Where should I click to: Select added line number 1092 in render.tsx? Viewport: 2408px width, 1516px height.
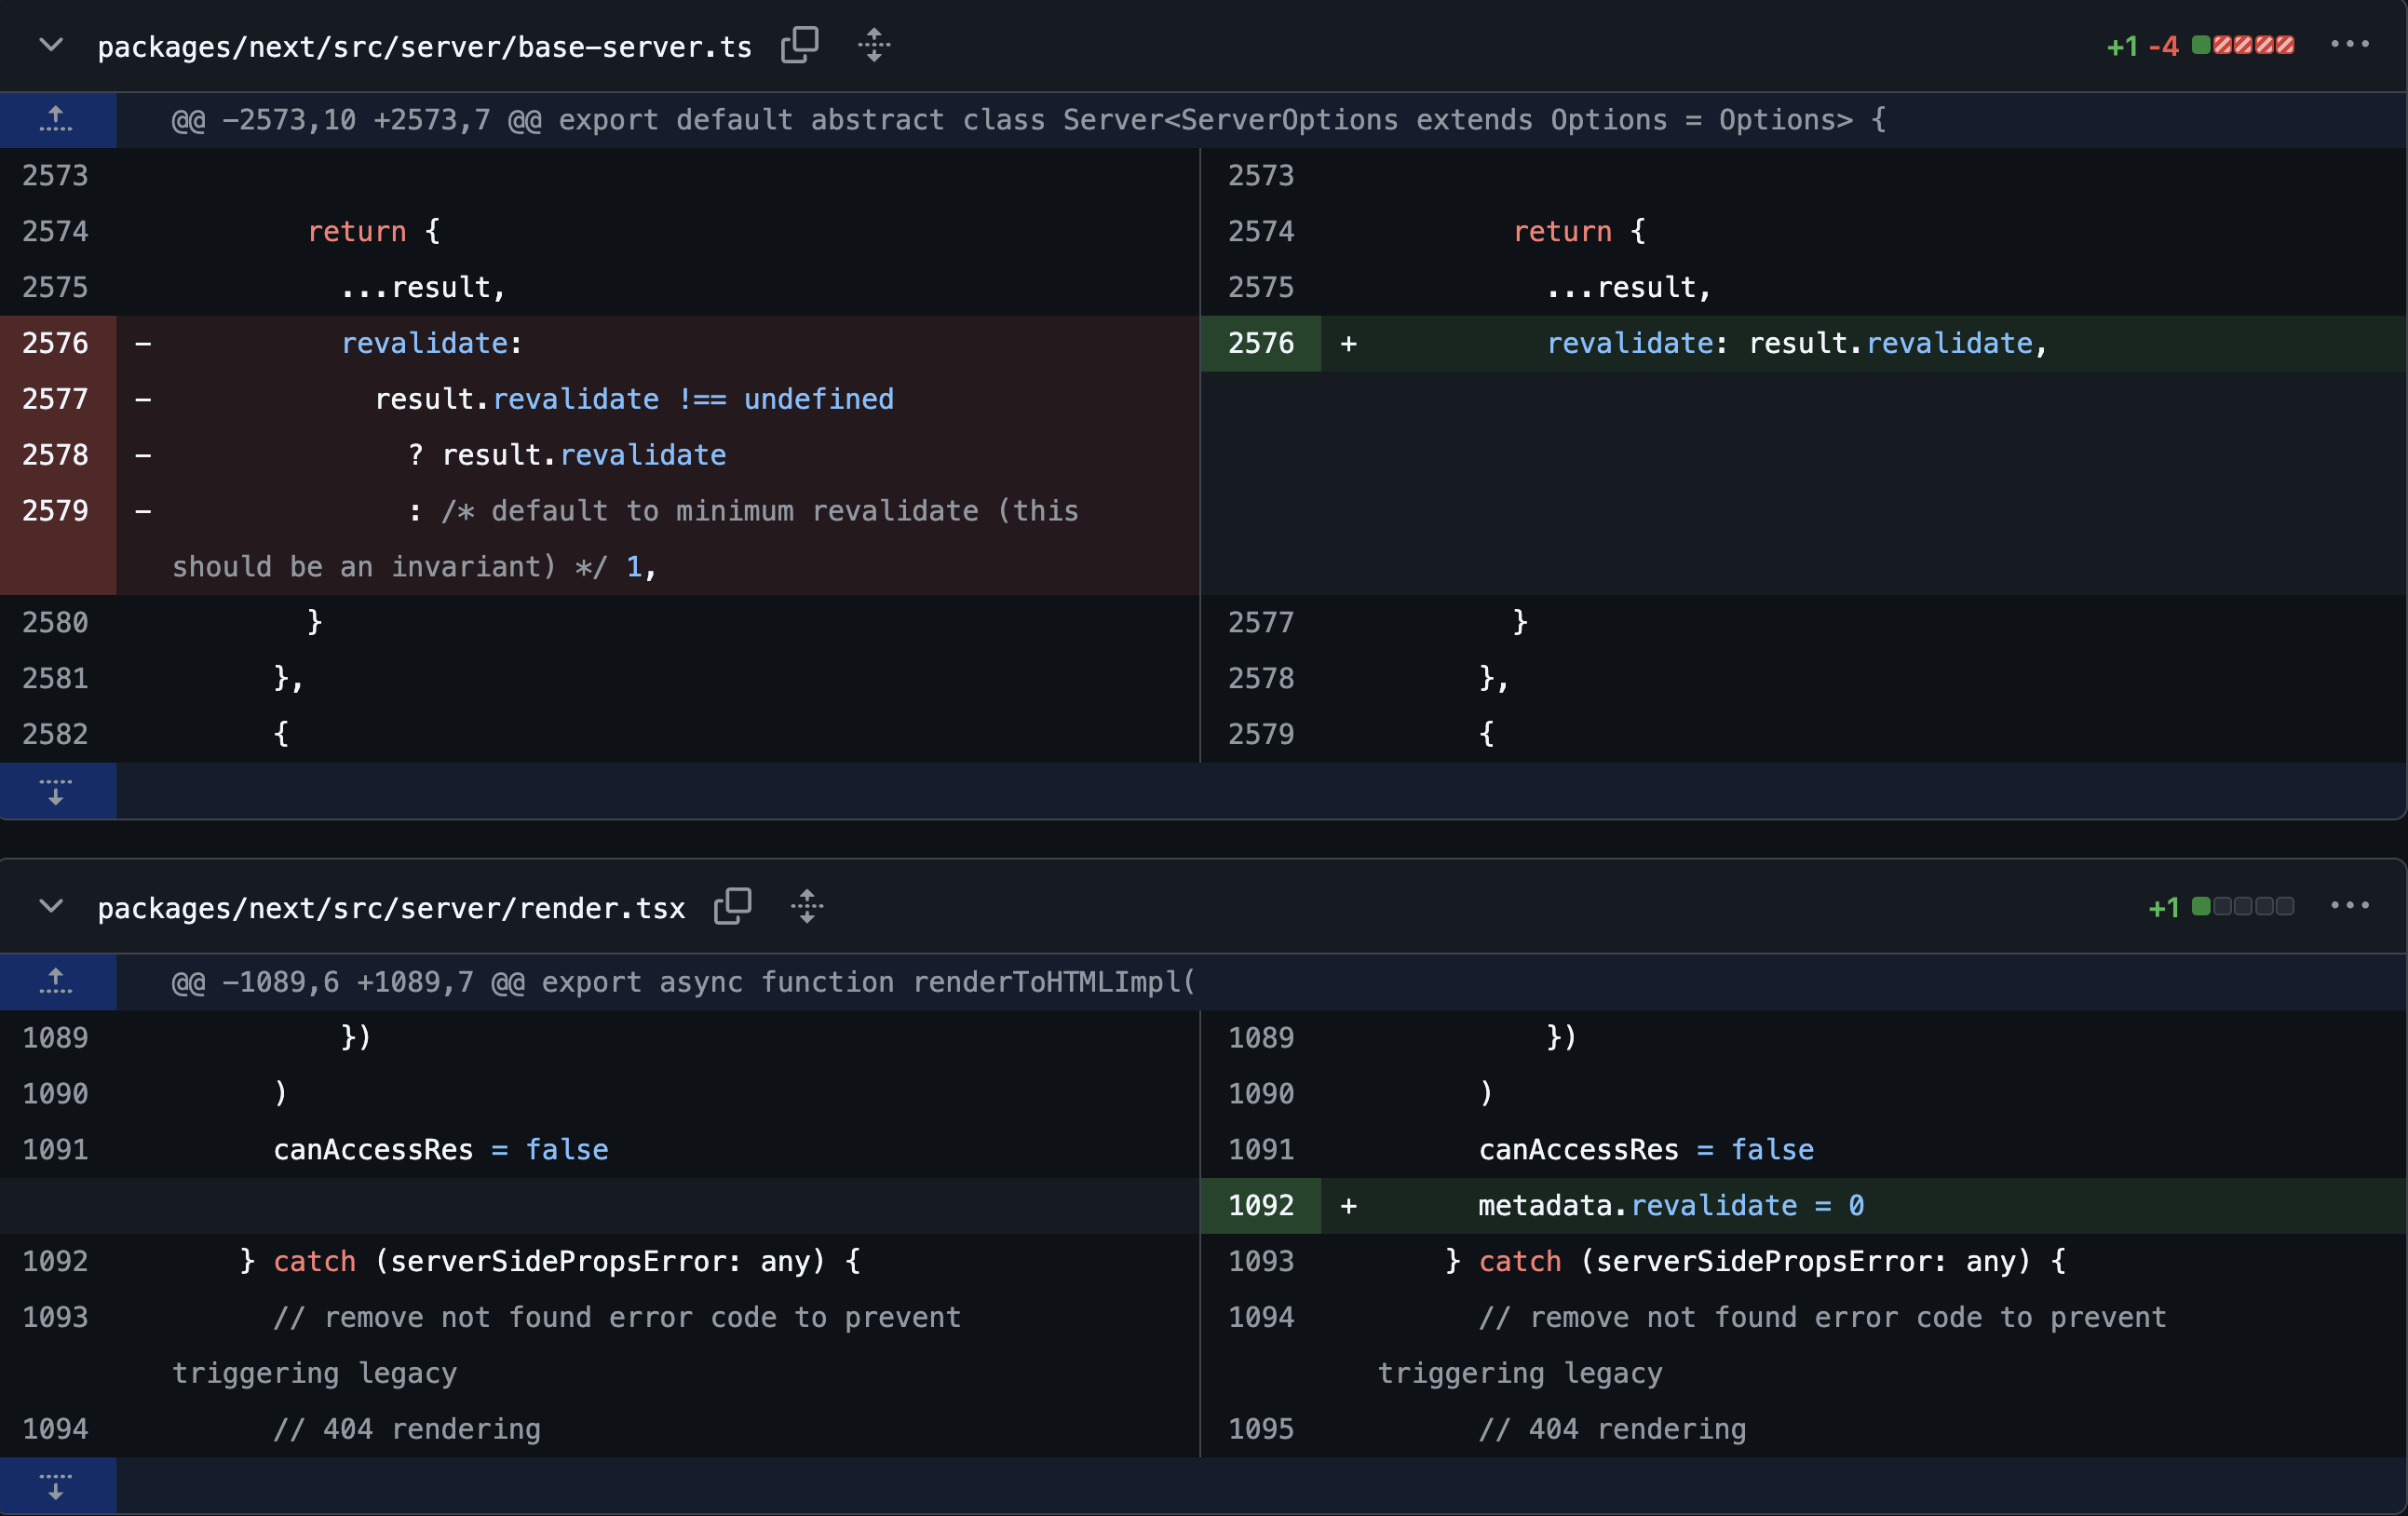coord(1261,1205)
